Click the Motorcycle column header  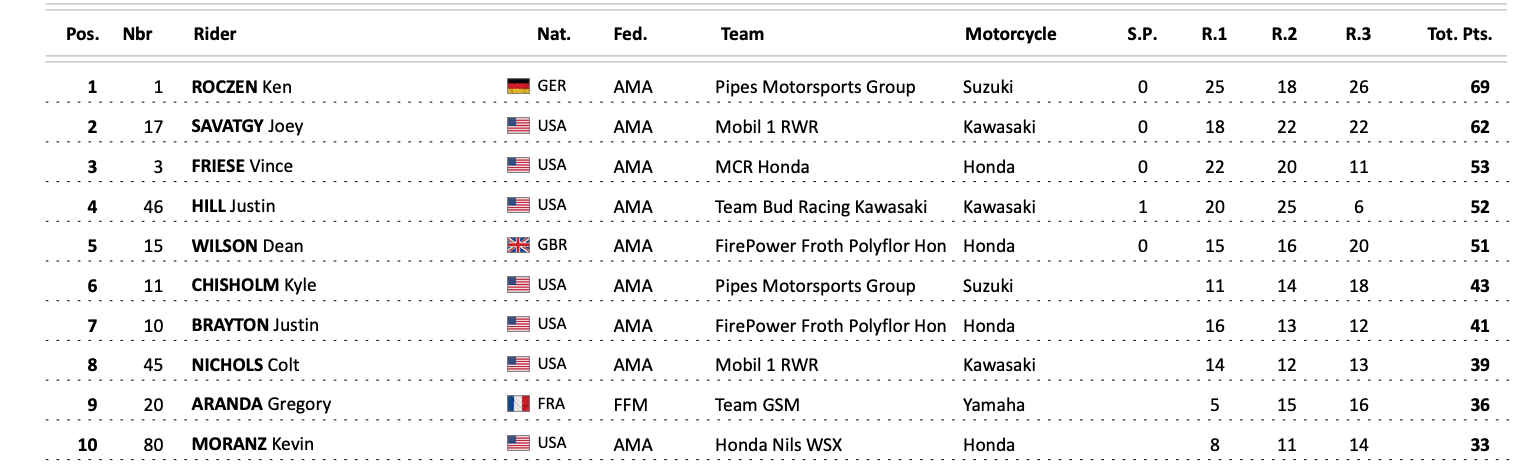pyautogui.click(x=1010, y=34)
